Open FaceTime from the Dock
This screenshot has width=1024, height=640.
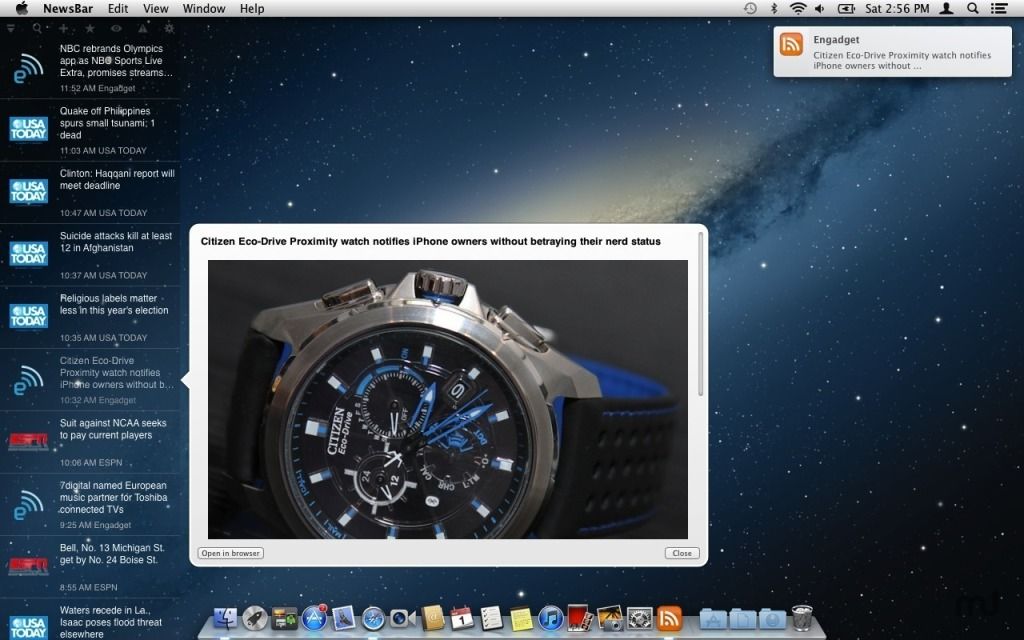coord(402,618)
